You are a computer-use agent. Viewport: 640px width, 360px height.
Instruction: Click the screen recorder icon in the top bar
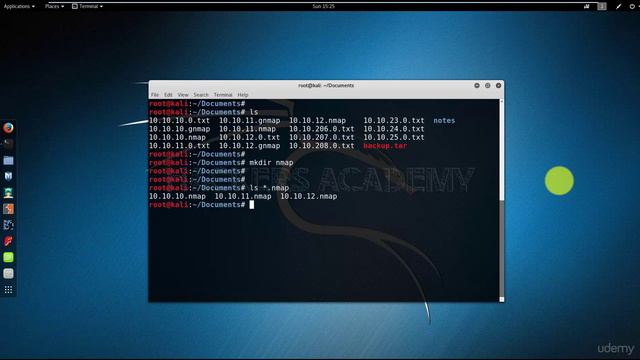coord(587,6)
